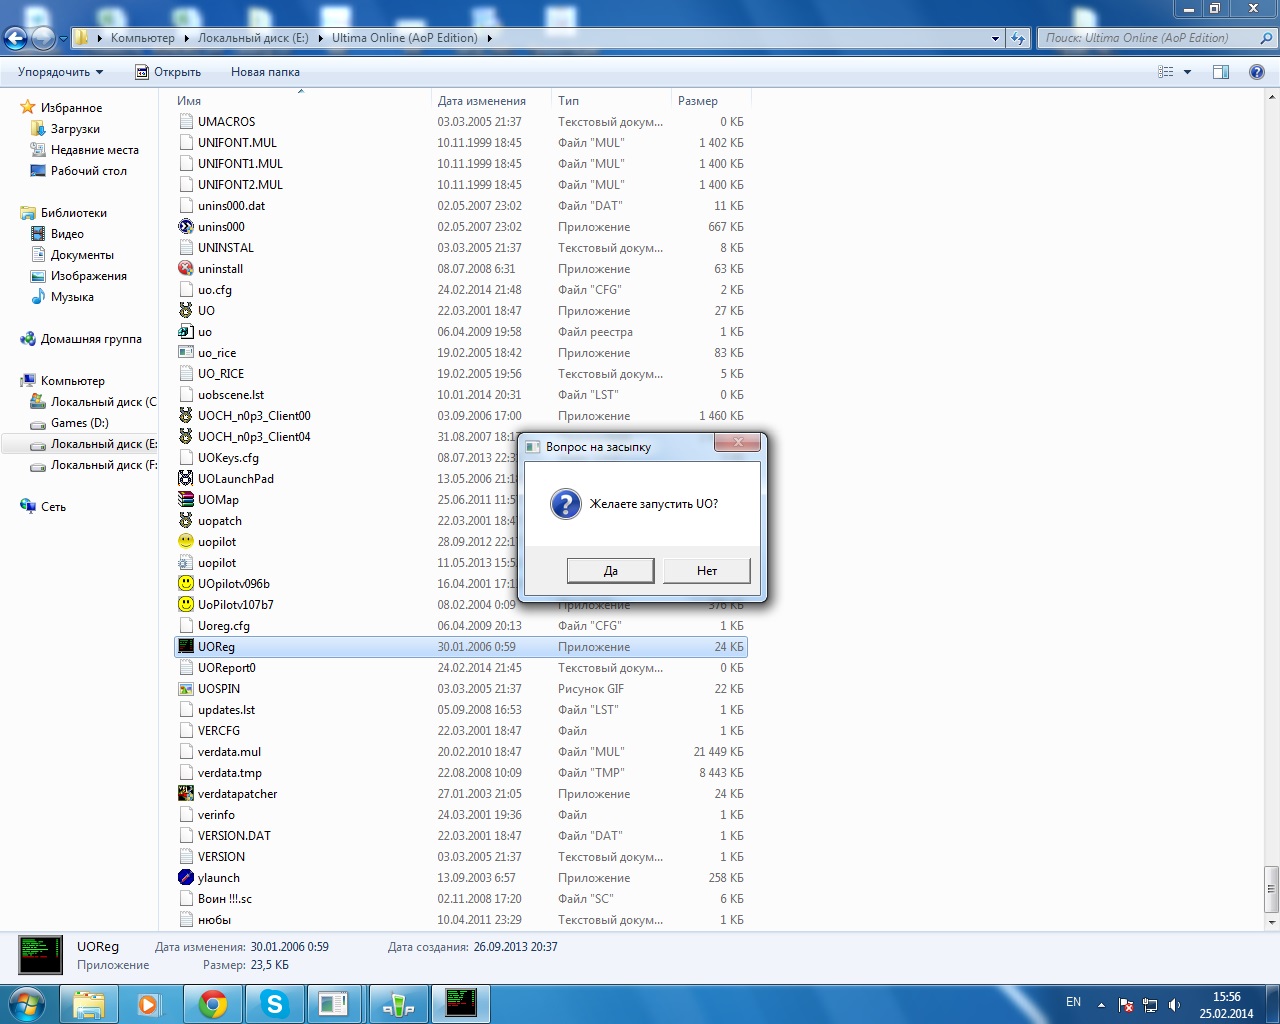Click the UOLaunchPad application icon
Screen dimensions: 1280x1024
[186, 479]
